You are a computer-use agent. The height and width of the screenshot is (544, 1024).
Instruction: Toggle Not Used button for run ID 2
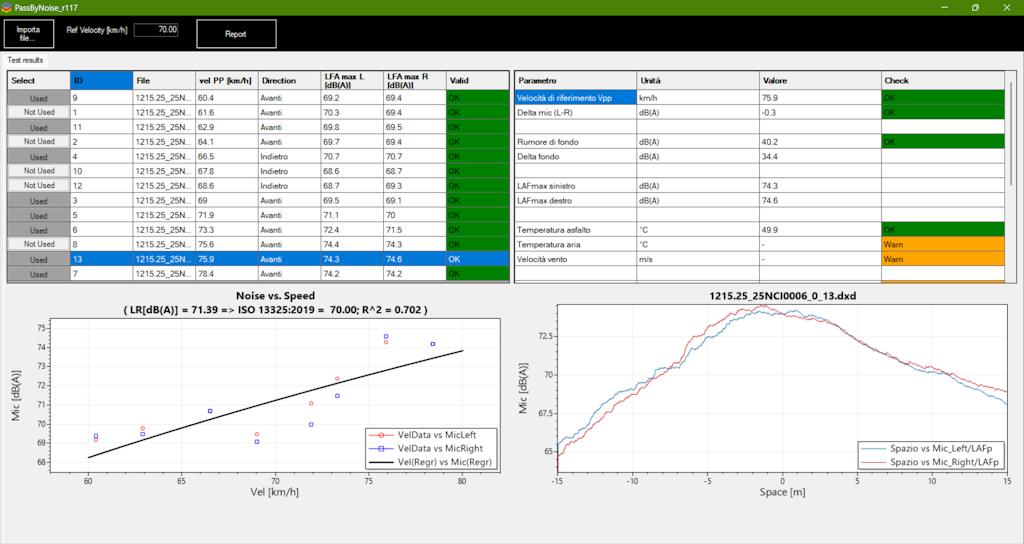tap(39, 142)
